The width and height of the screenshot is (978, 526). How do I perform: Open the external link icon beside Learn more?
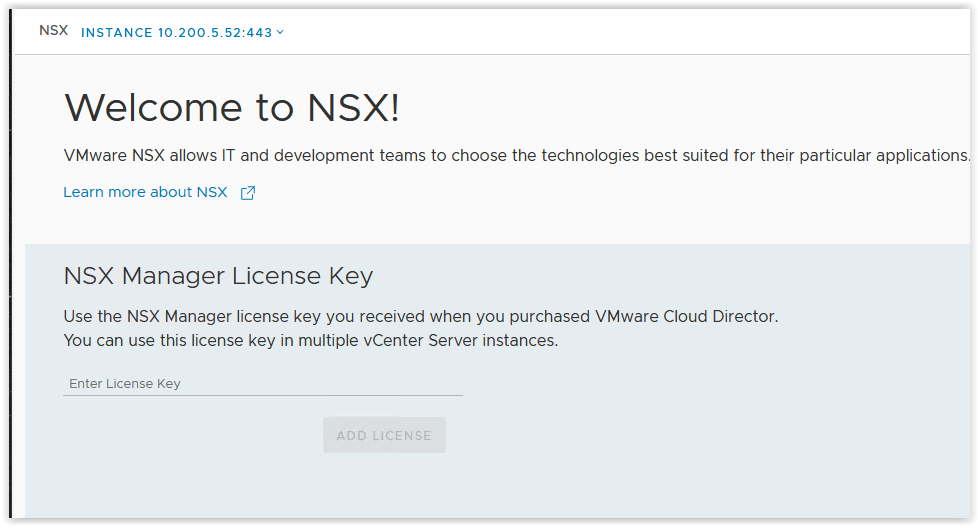[248, 193]
